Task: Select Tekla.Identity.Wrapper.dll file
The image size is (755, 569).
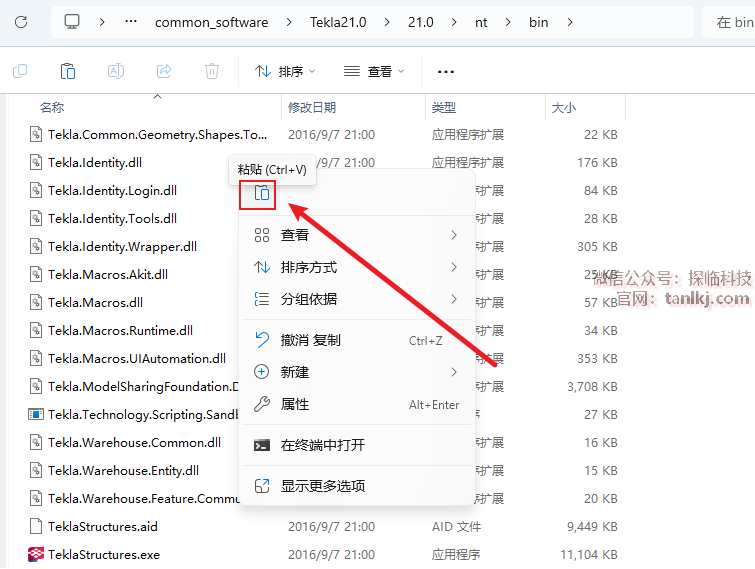Action: [x=122, y=246]
